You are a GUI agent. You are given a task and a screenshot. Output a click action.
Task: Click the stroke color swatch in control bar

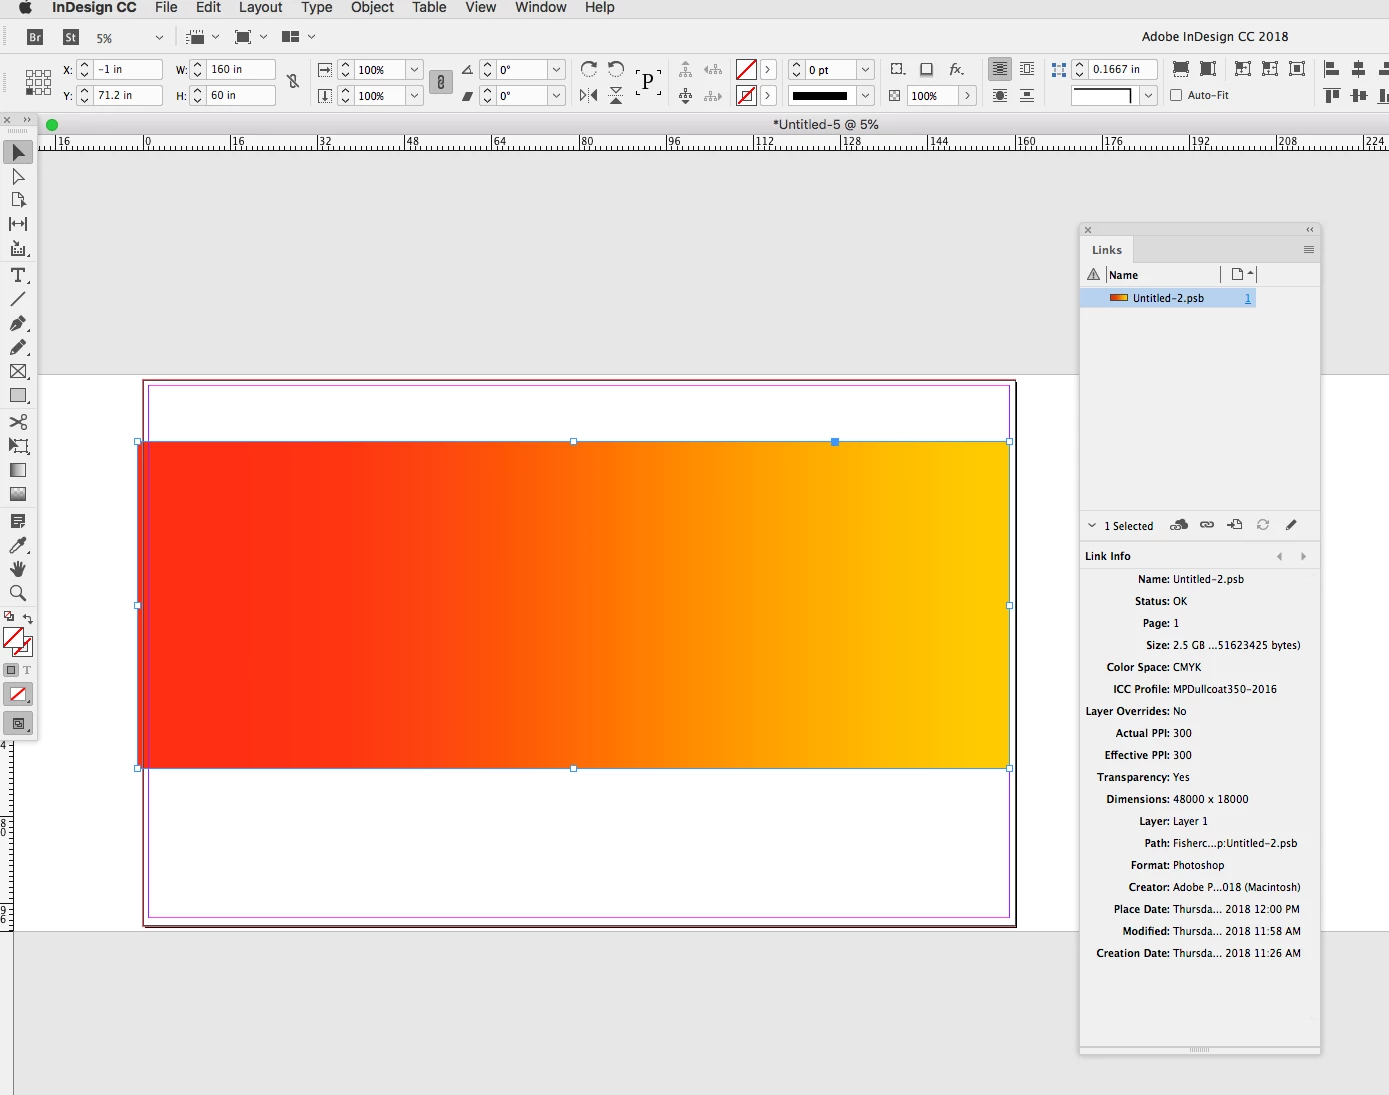pos(746,96)
